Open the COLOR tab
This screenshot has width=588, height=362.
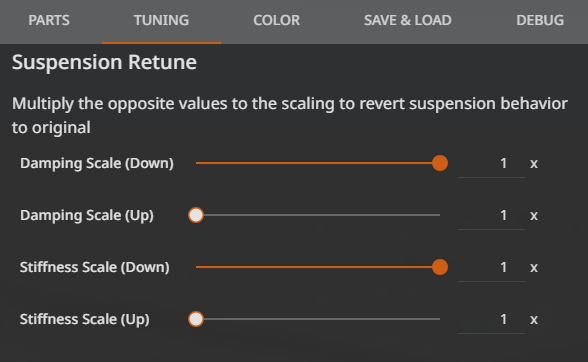[x=276, y=21]
